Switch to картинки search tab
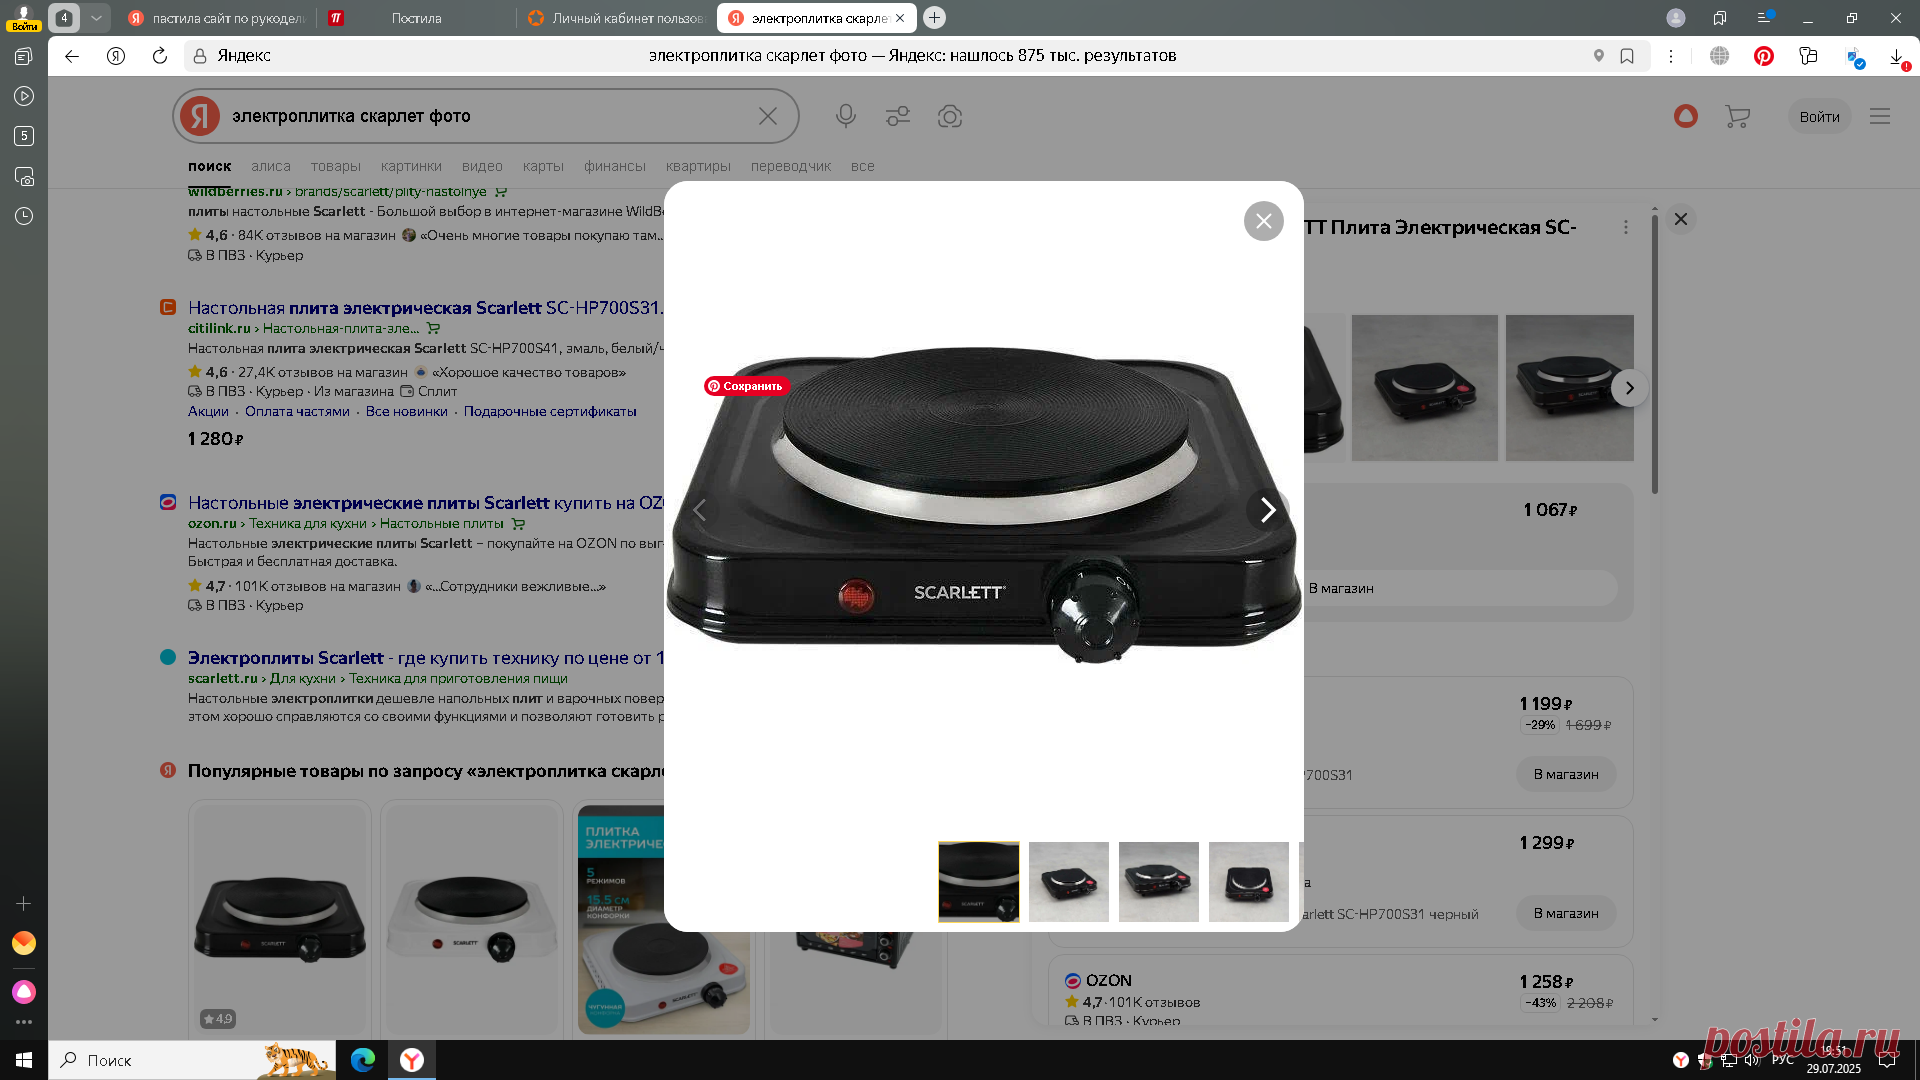 click(x=411, y=166)
